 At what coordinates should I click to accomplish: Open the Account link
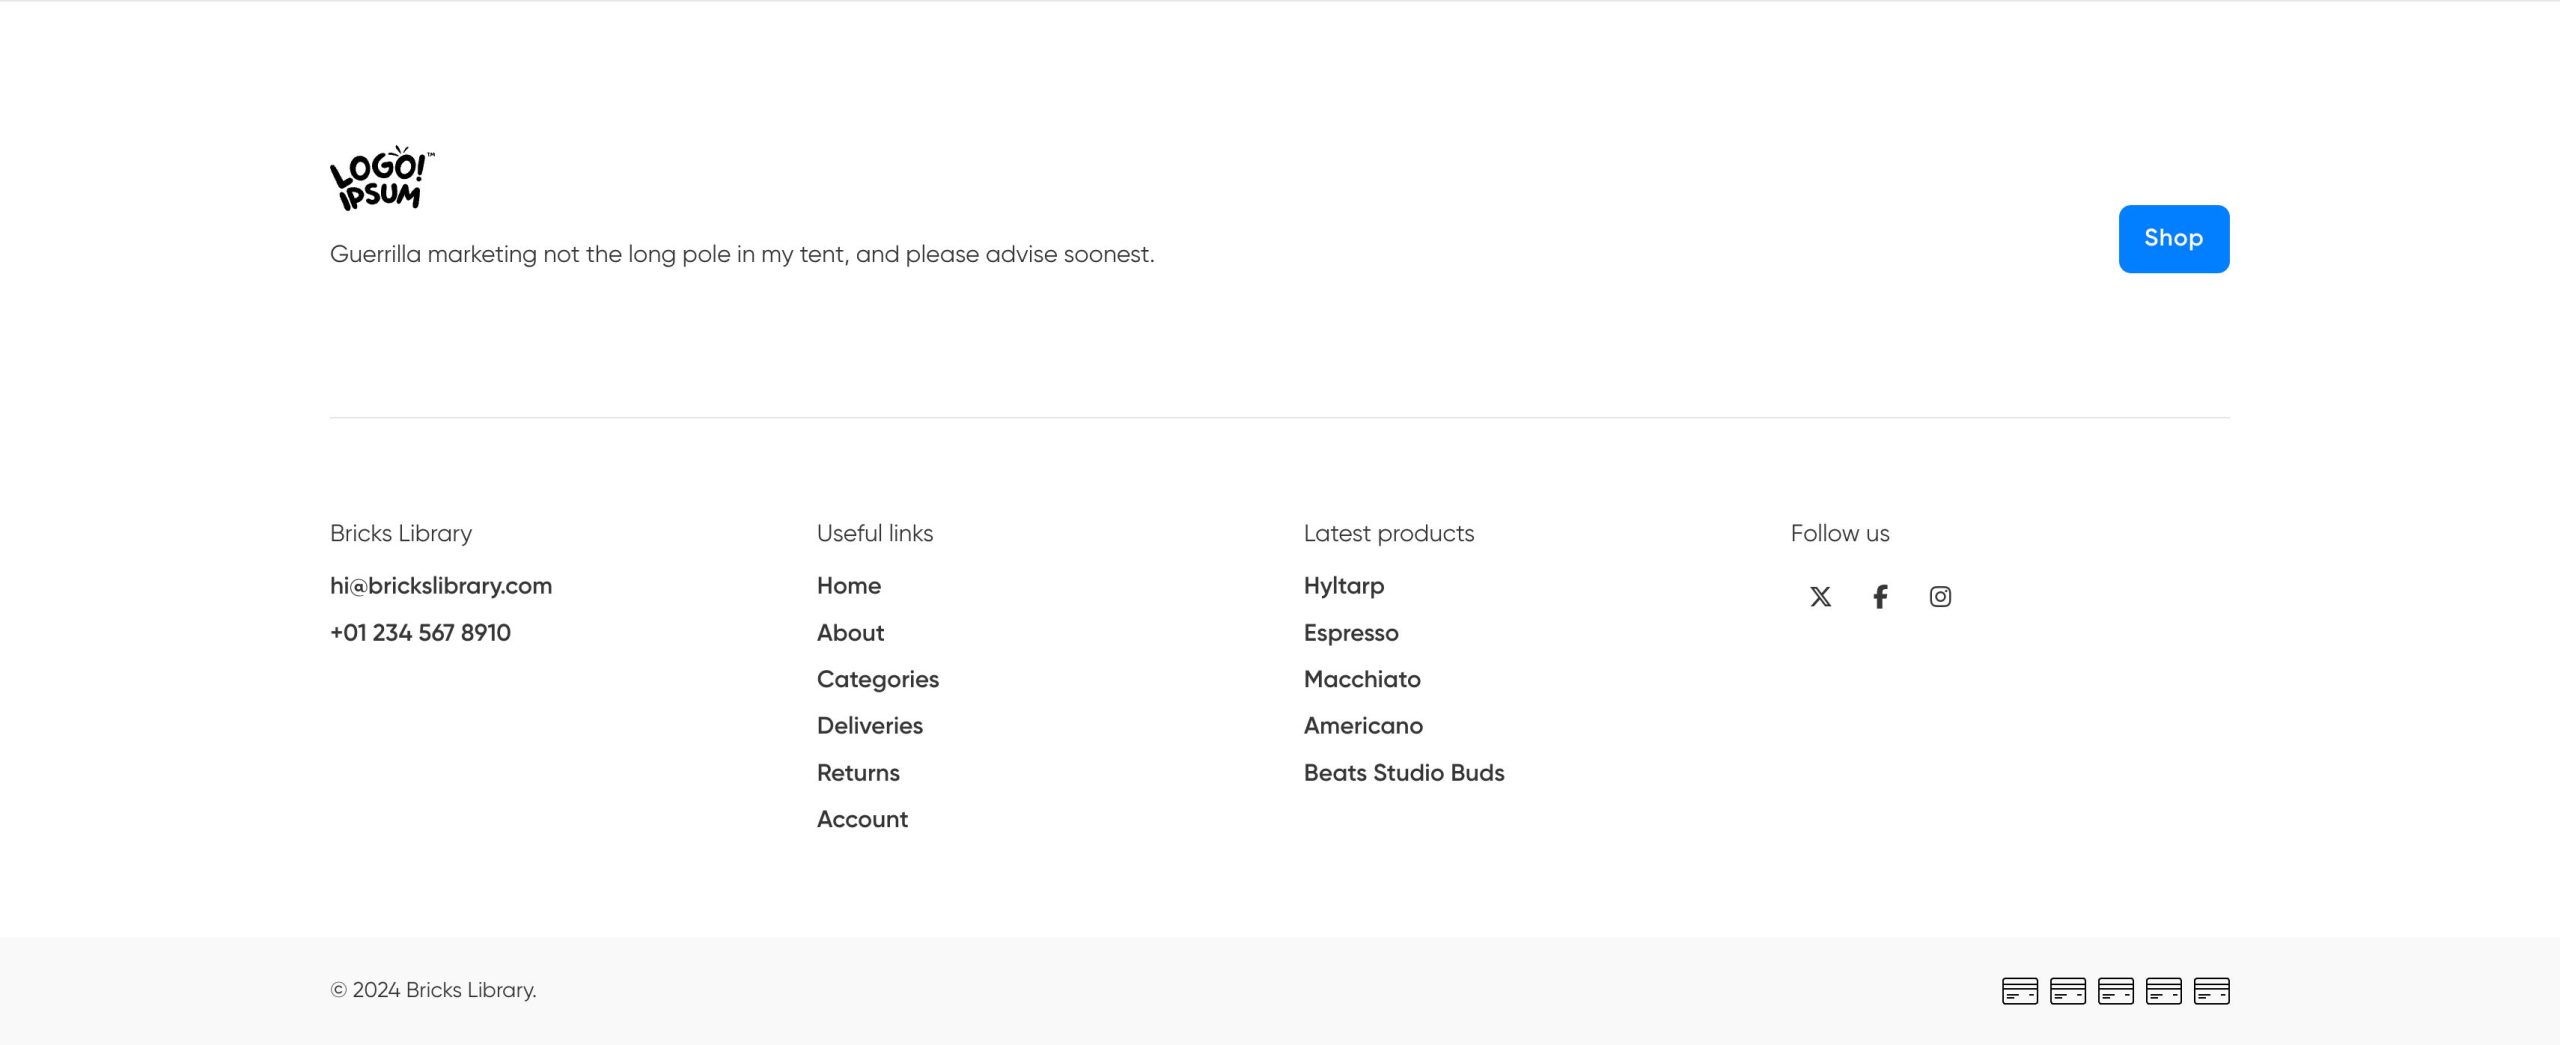click(x=862, y=820)
